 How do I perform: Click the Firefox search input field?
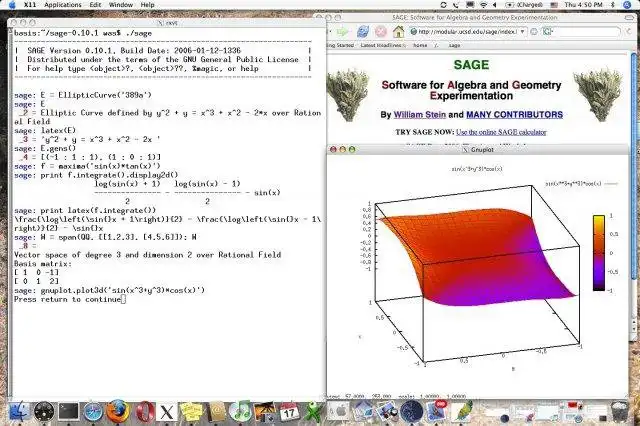(587, 31)
